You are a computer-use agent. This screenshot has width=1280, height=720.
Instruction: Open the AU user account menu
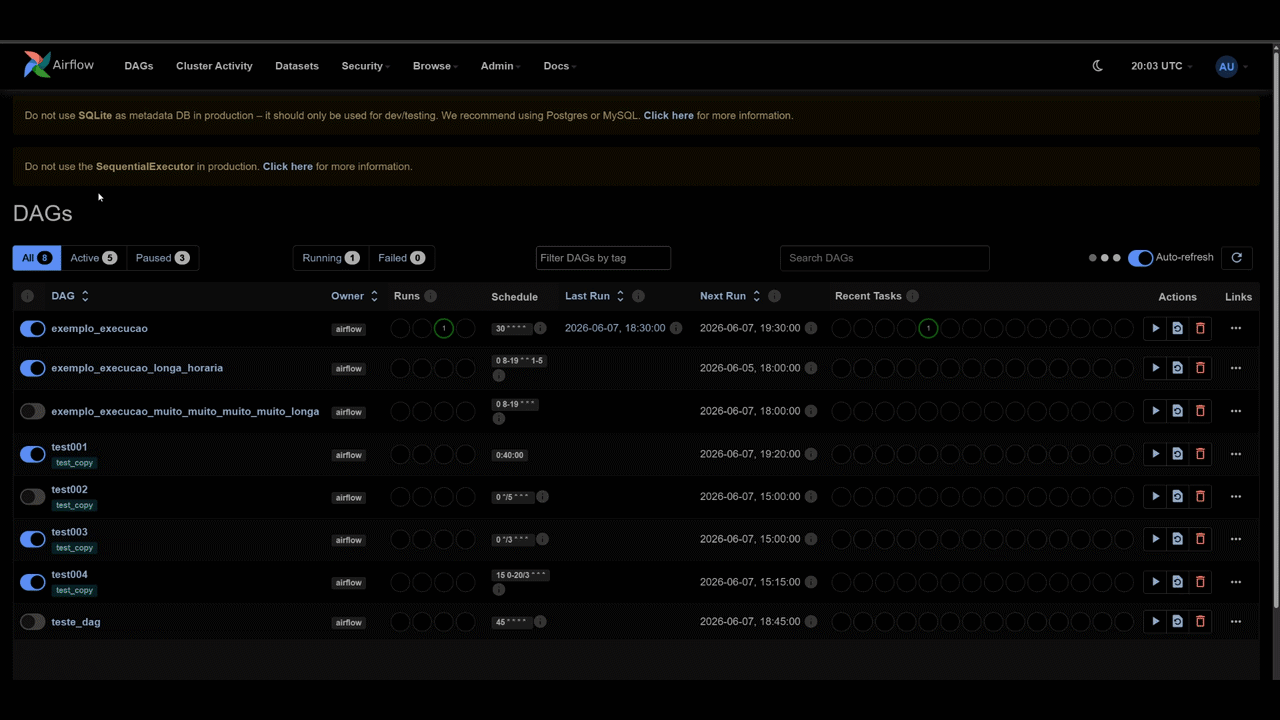(x=1231, y=67)
